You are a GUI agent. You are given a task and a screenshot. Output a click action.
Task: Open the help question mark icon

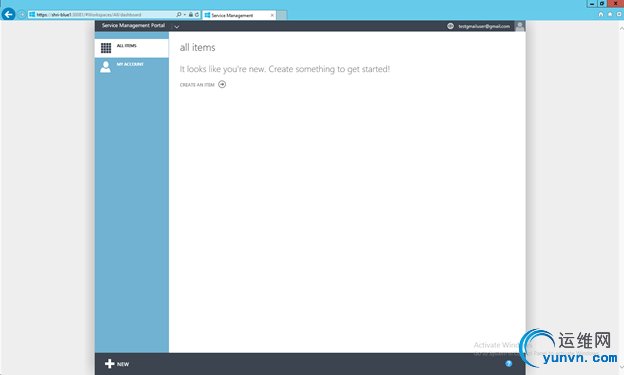click(509, 363)
